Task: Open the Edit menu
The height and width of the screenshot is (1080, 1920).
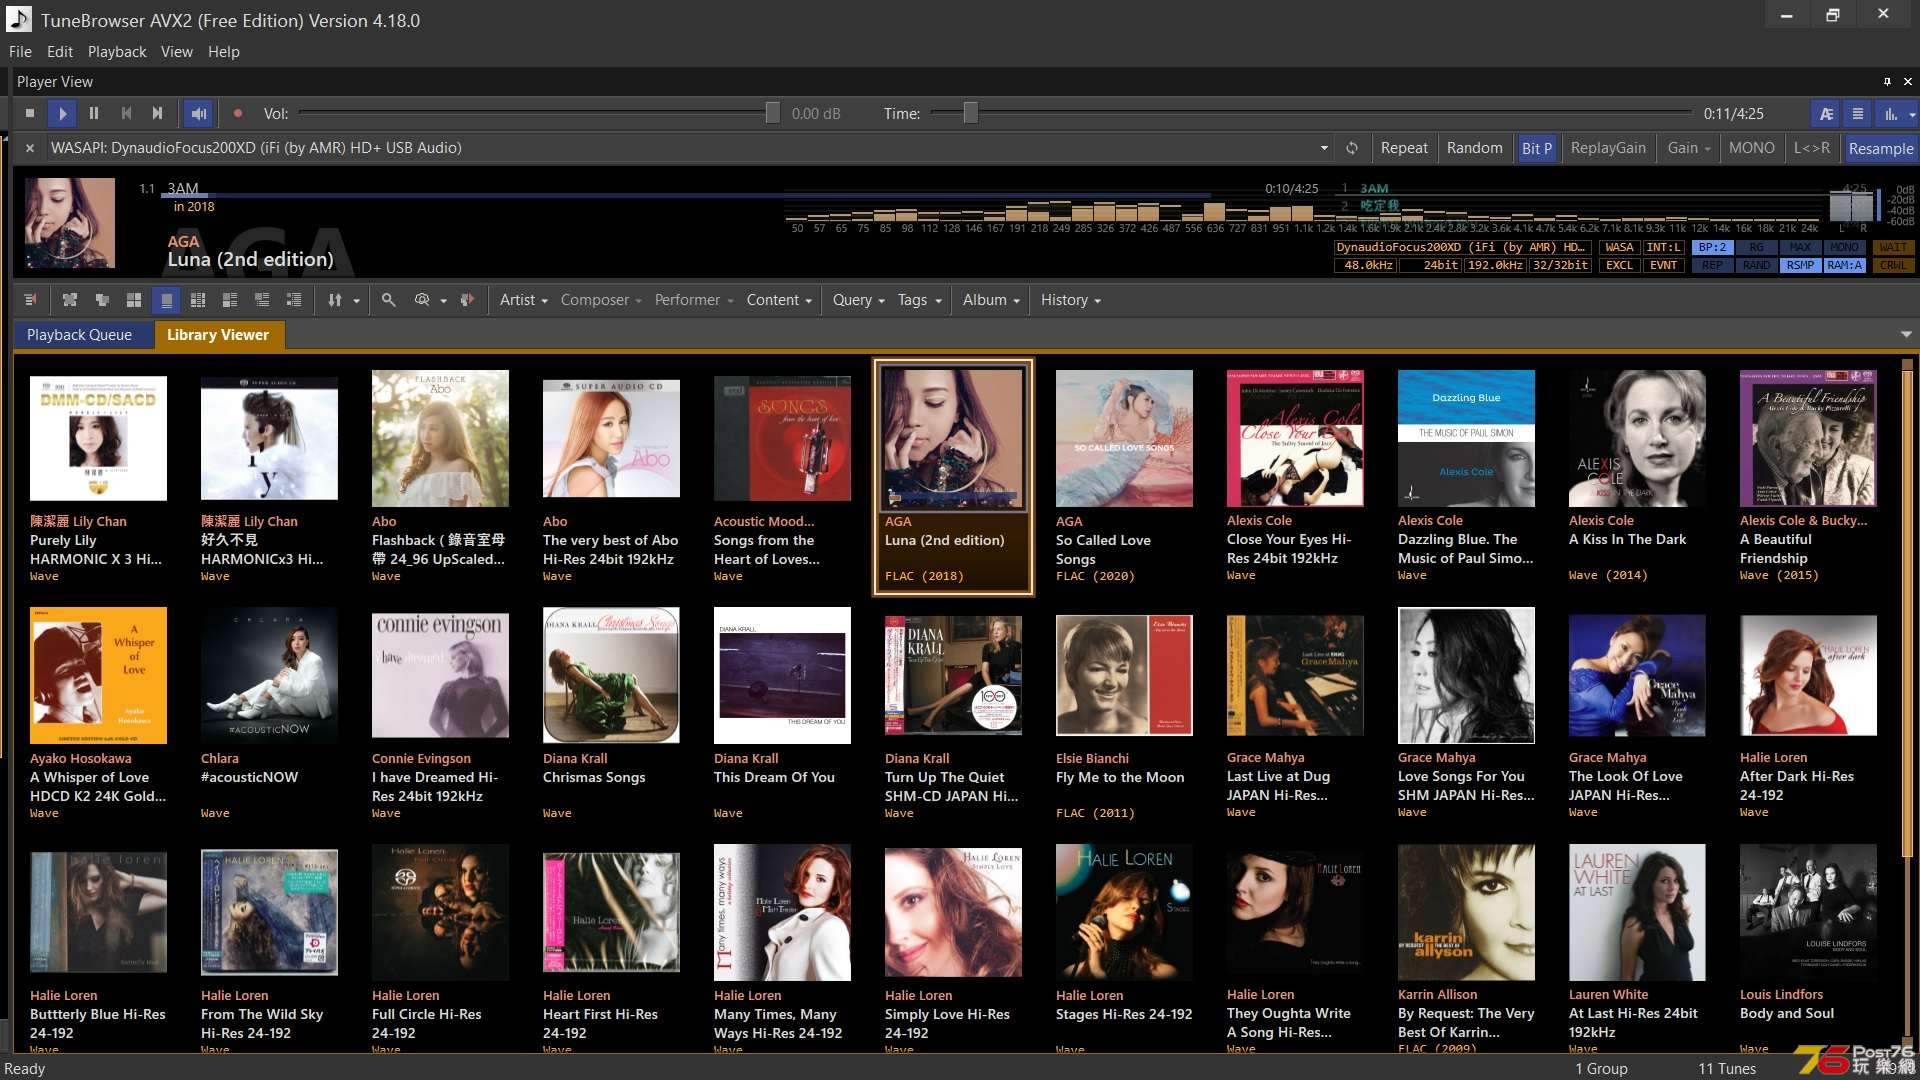Action: (x=60, y=52)
